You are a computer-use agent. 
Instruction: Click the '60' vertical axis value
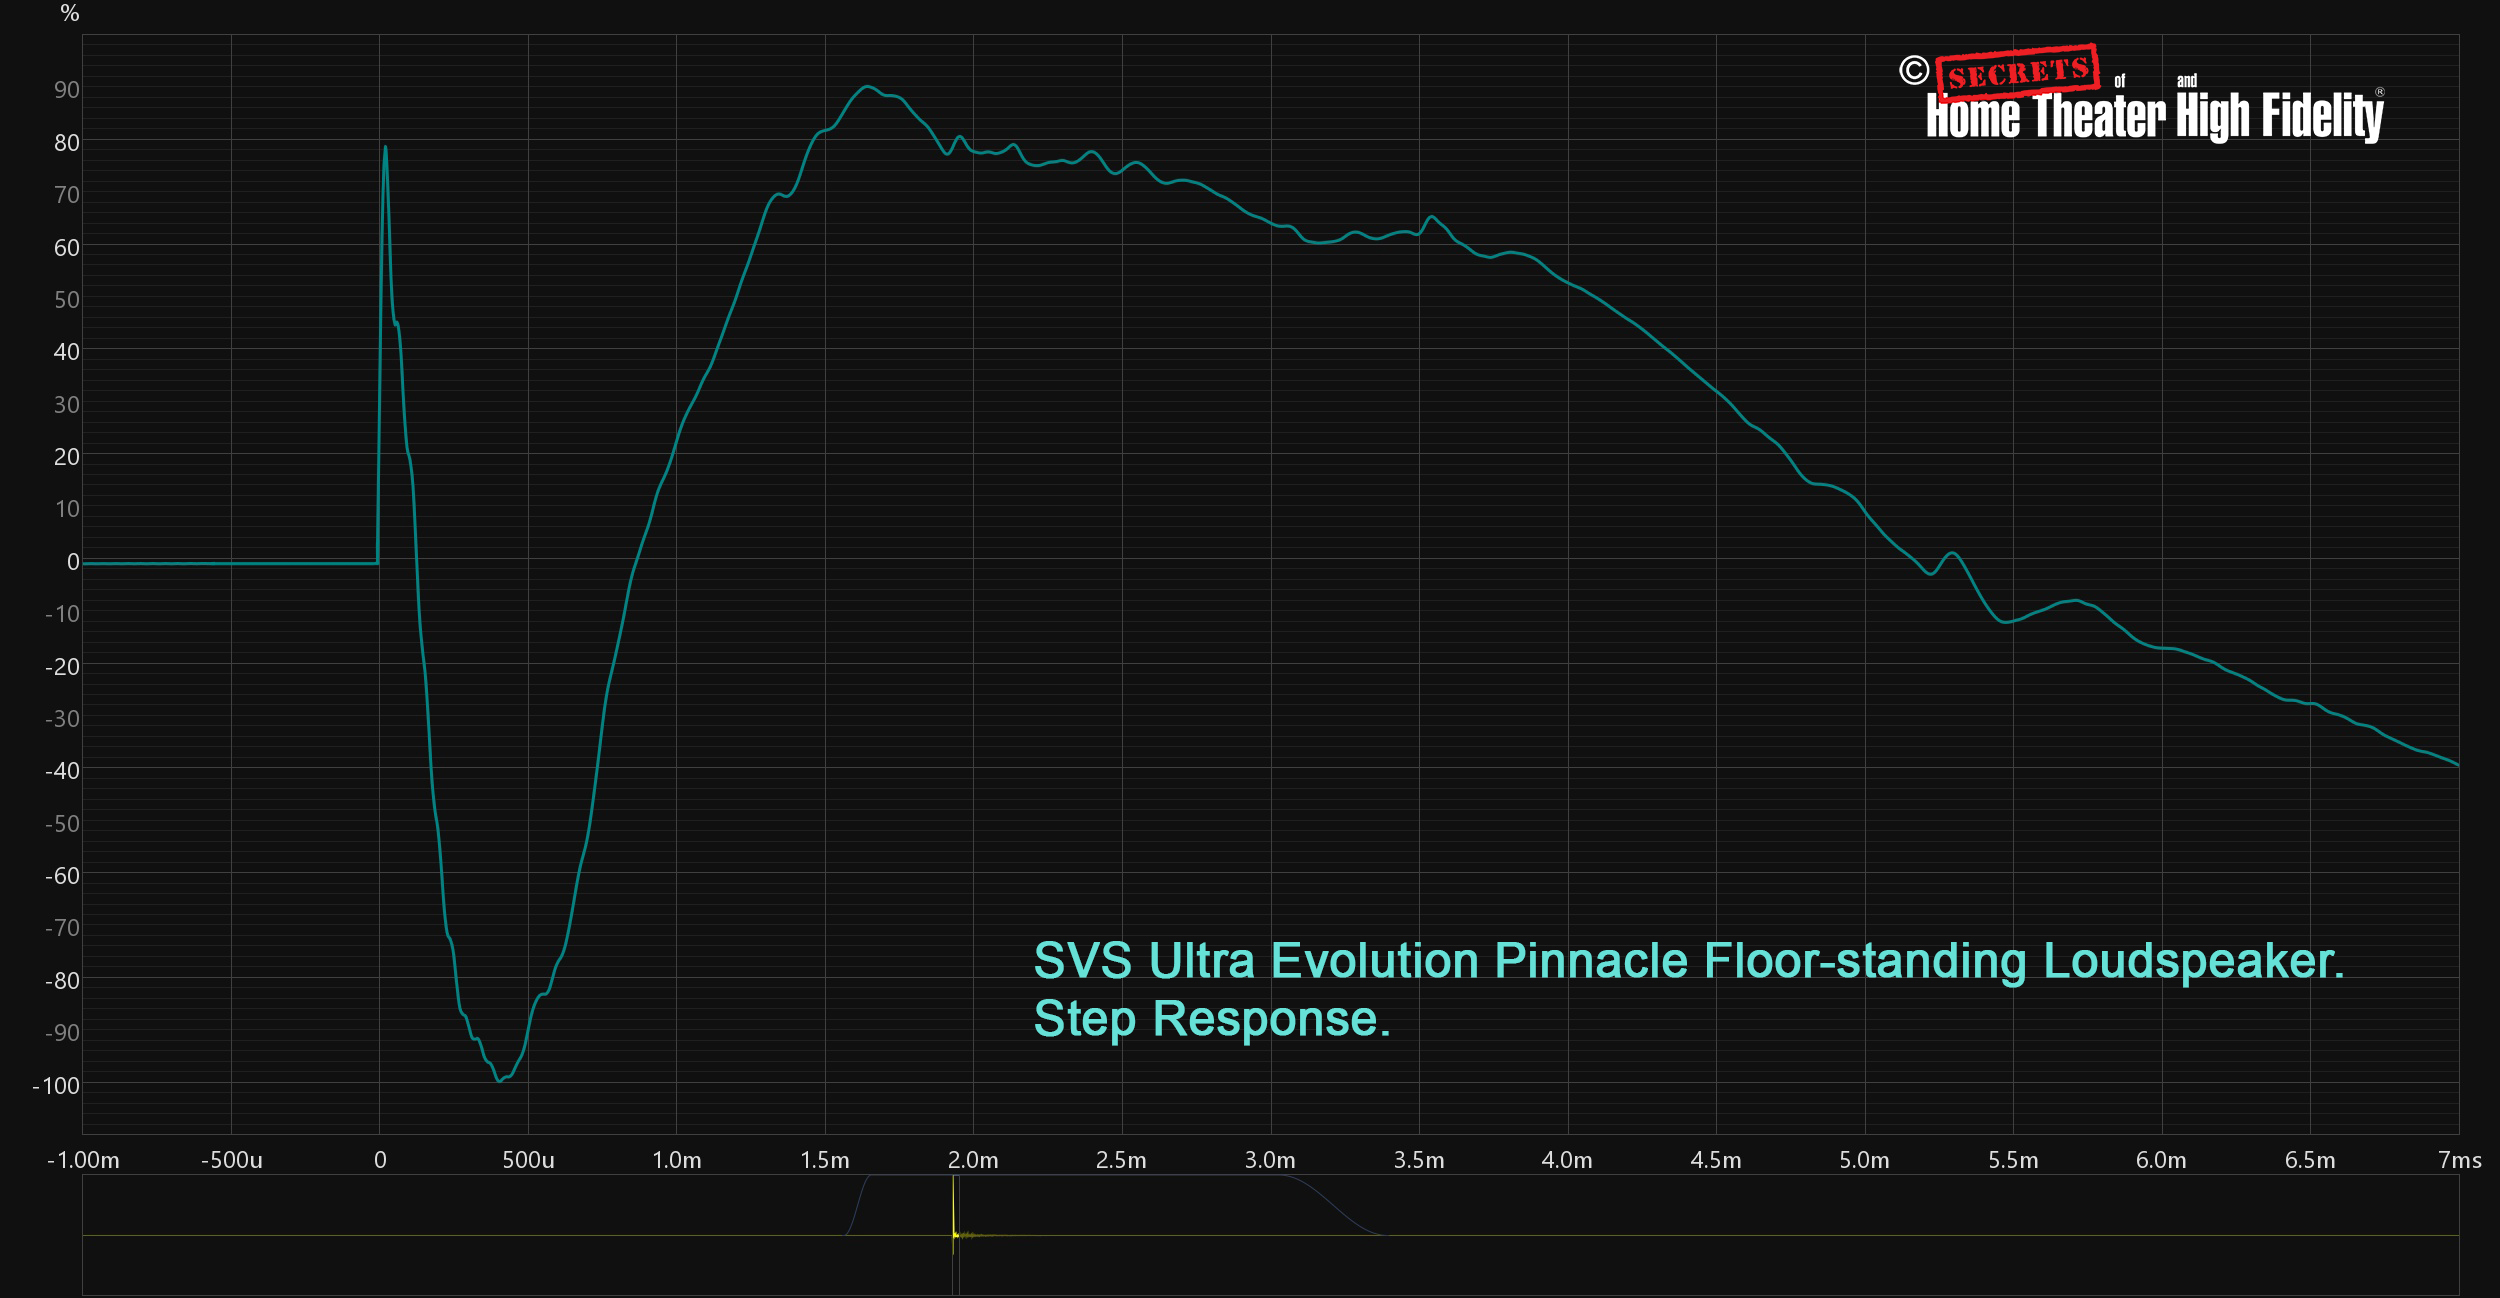coord(67,248)
